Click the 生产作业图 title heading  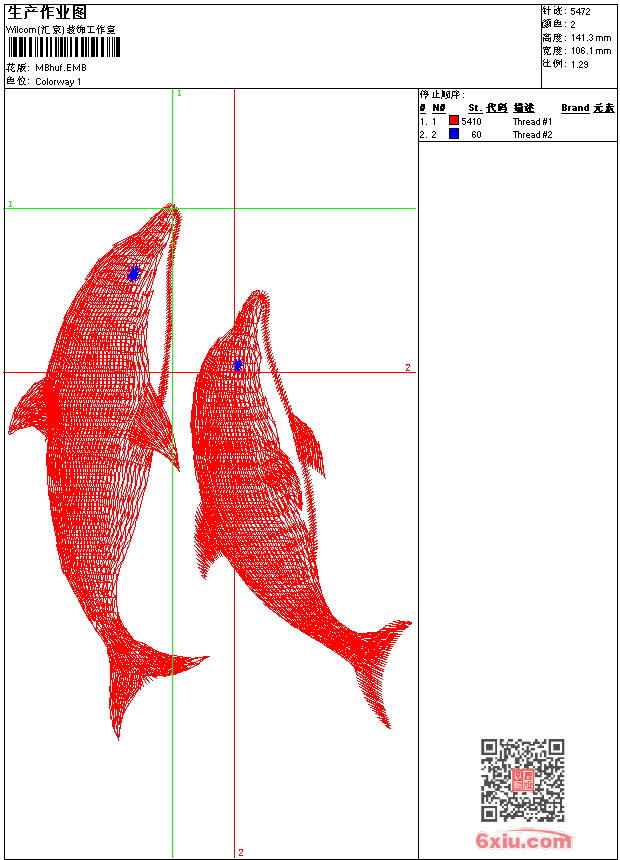pyautogui.click(x=46, y=12)
